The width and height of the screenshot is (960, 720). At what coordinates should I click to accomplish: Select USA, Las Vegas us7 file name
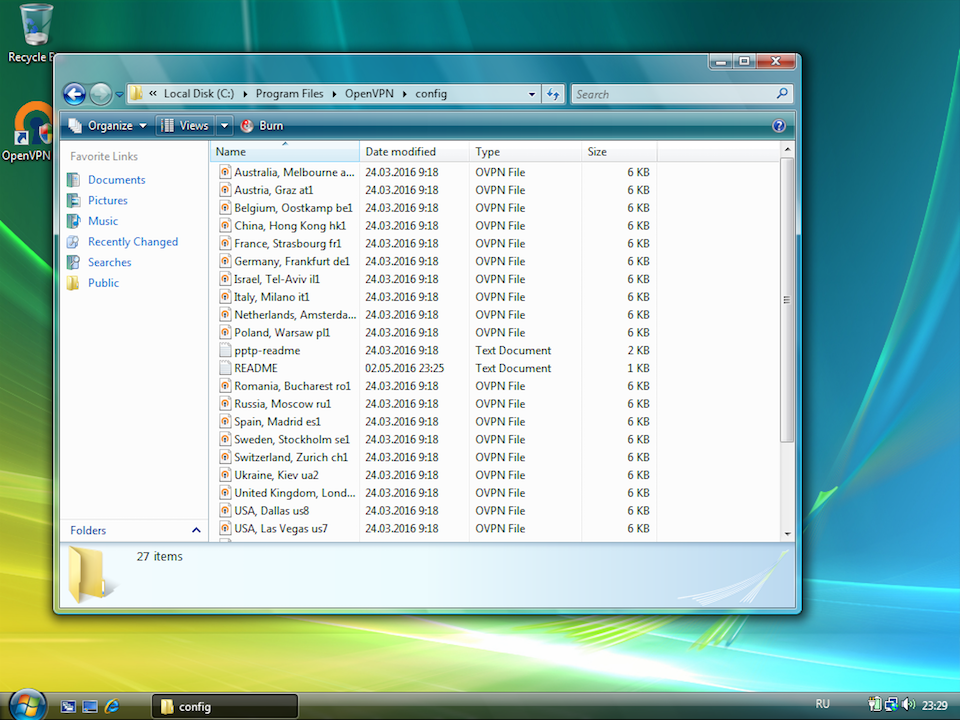(281, 528)
